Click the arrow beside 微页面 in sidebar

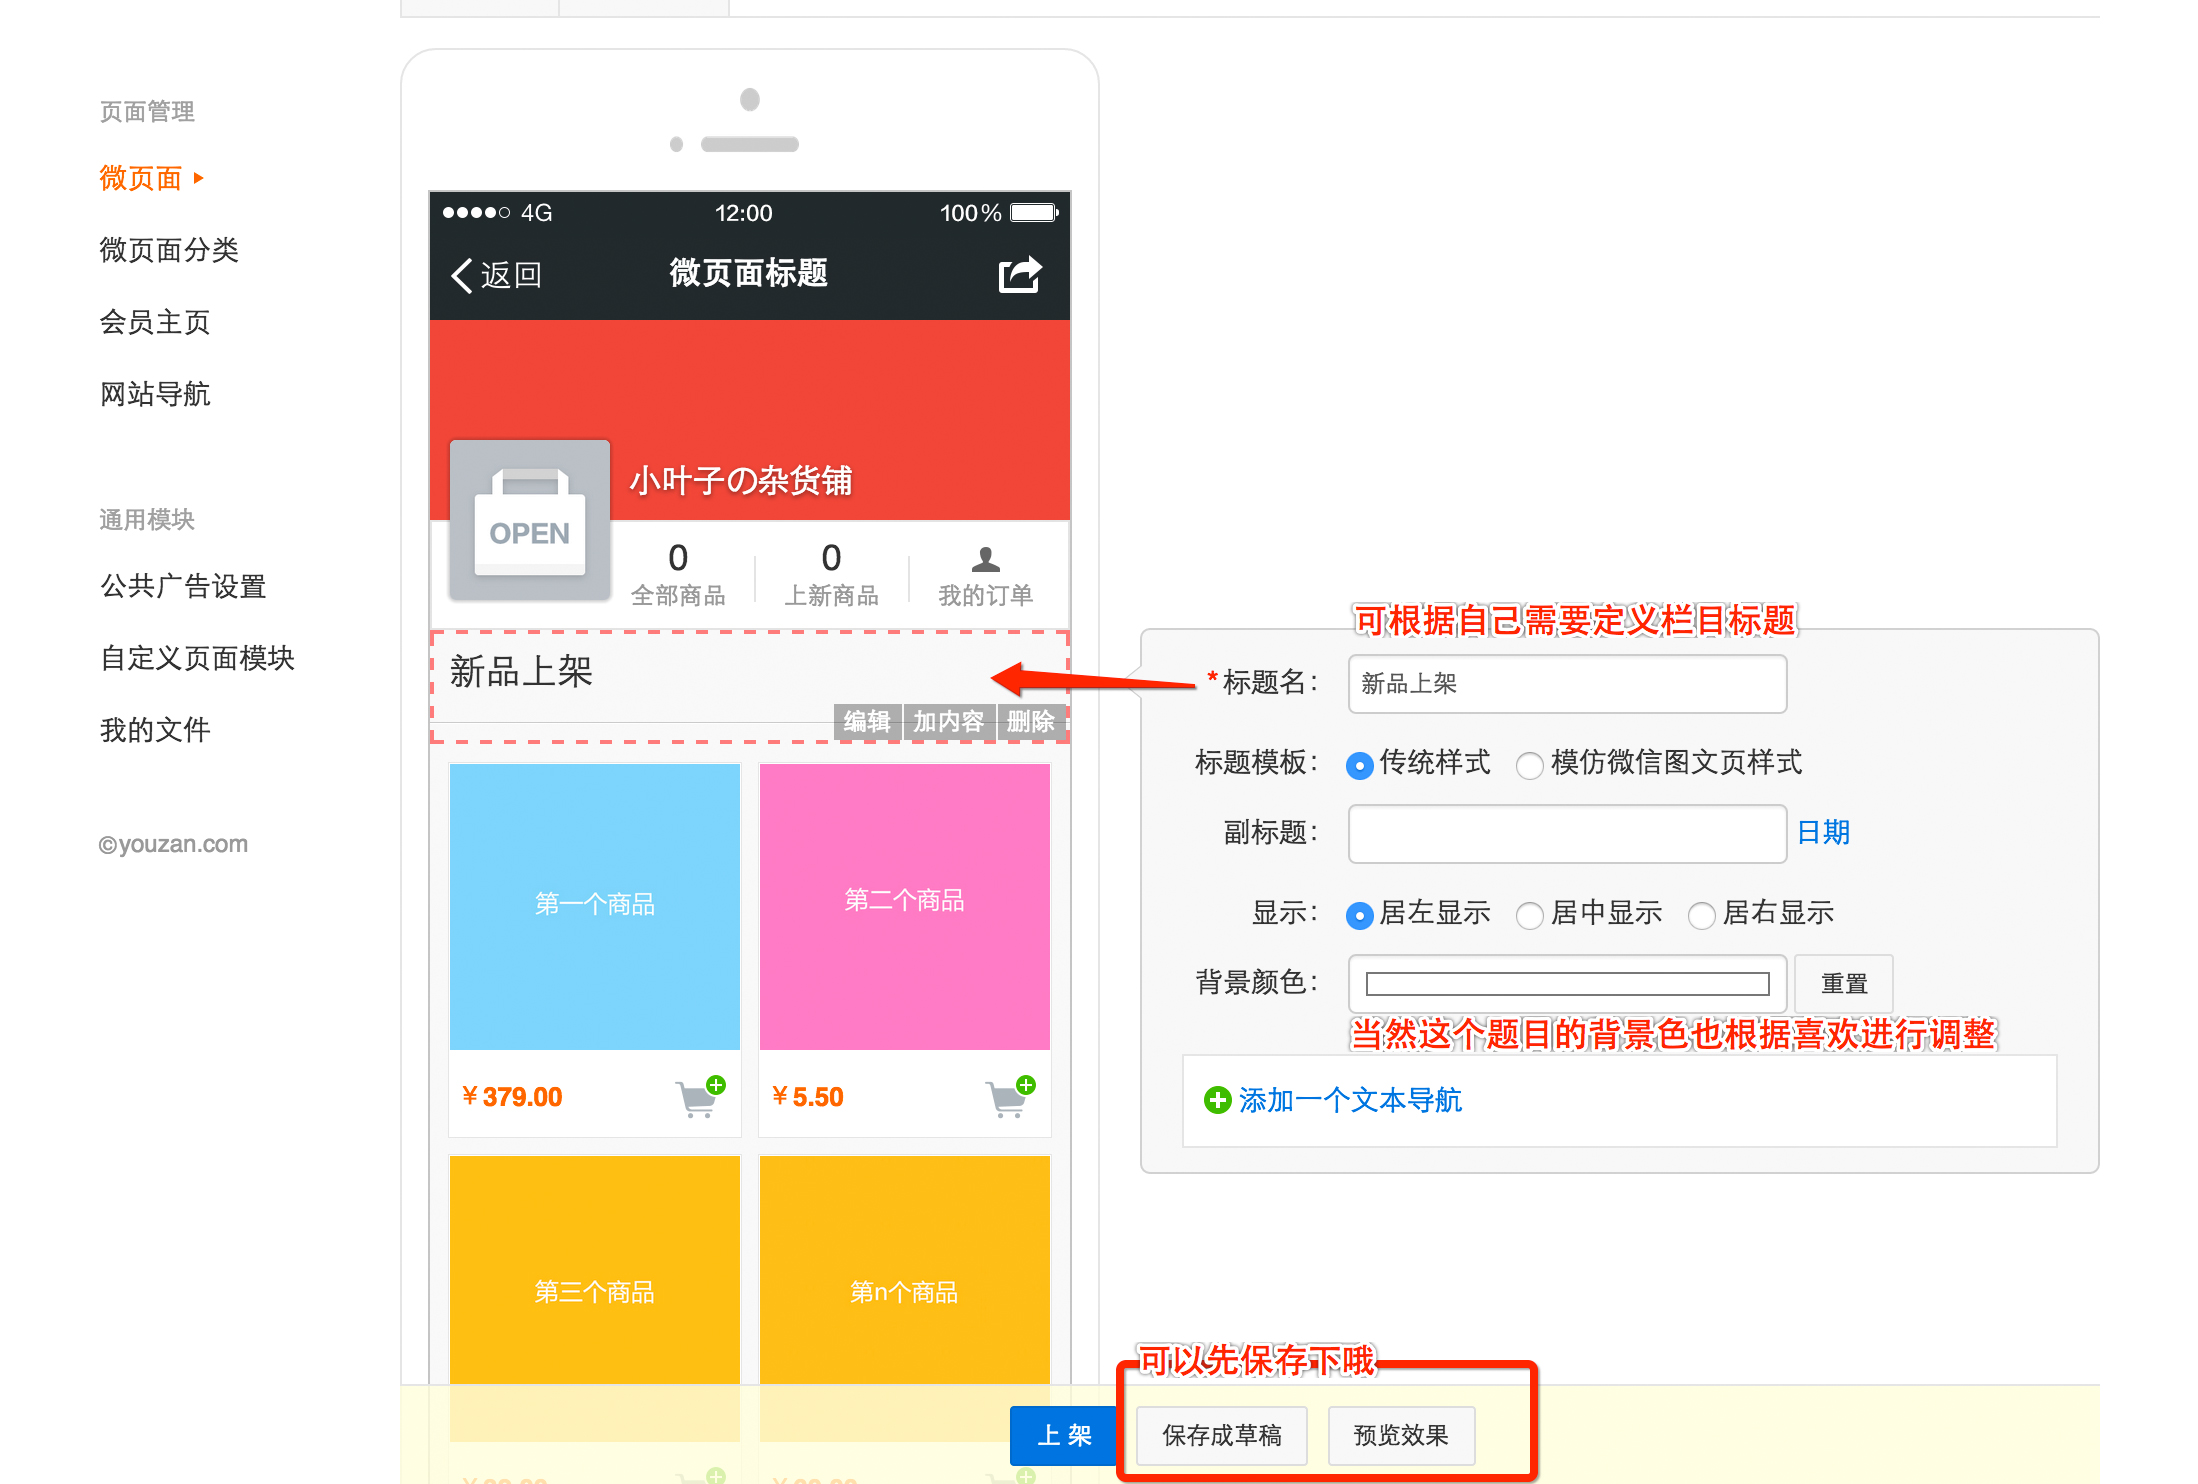199,178
